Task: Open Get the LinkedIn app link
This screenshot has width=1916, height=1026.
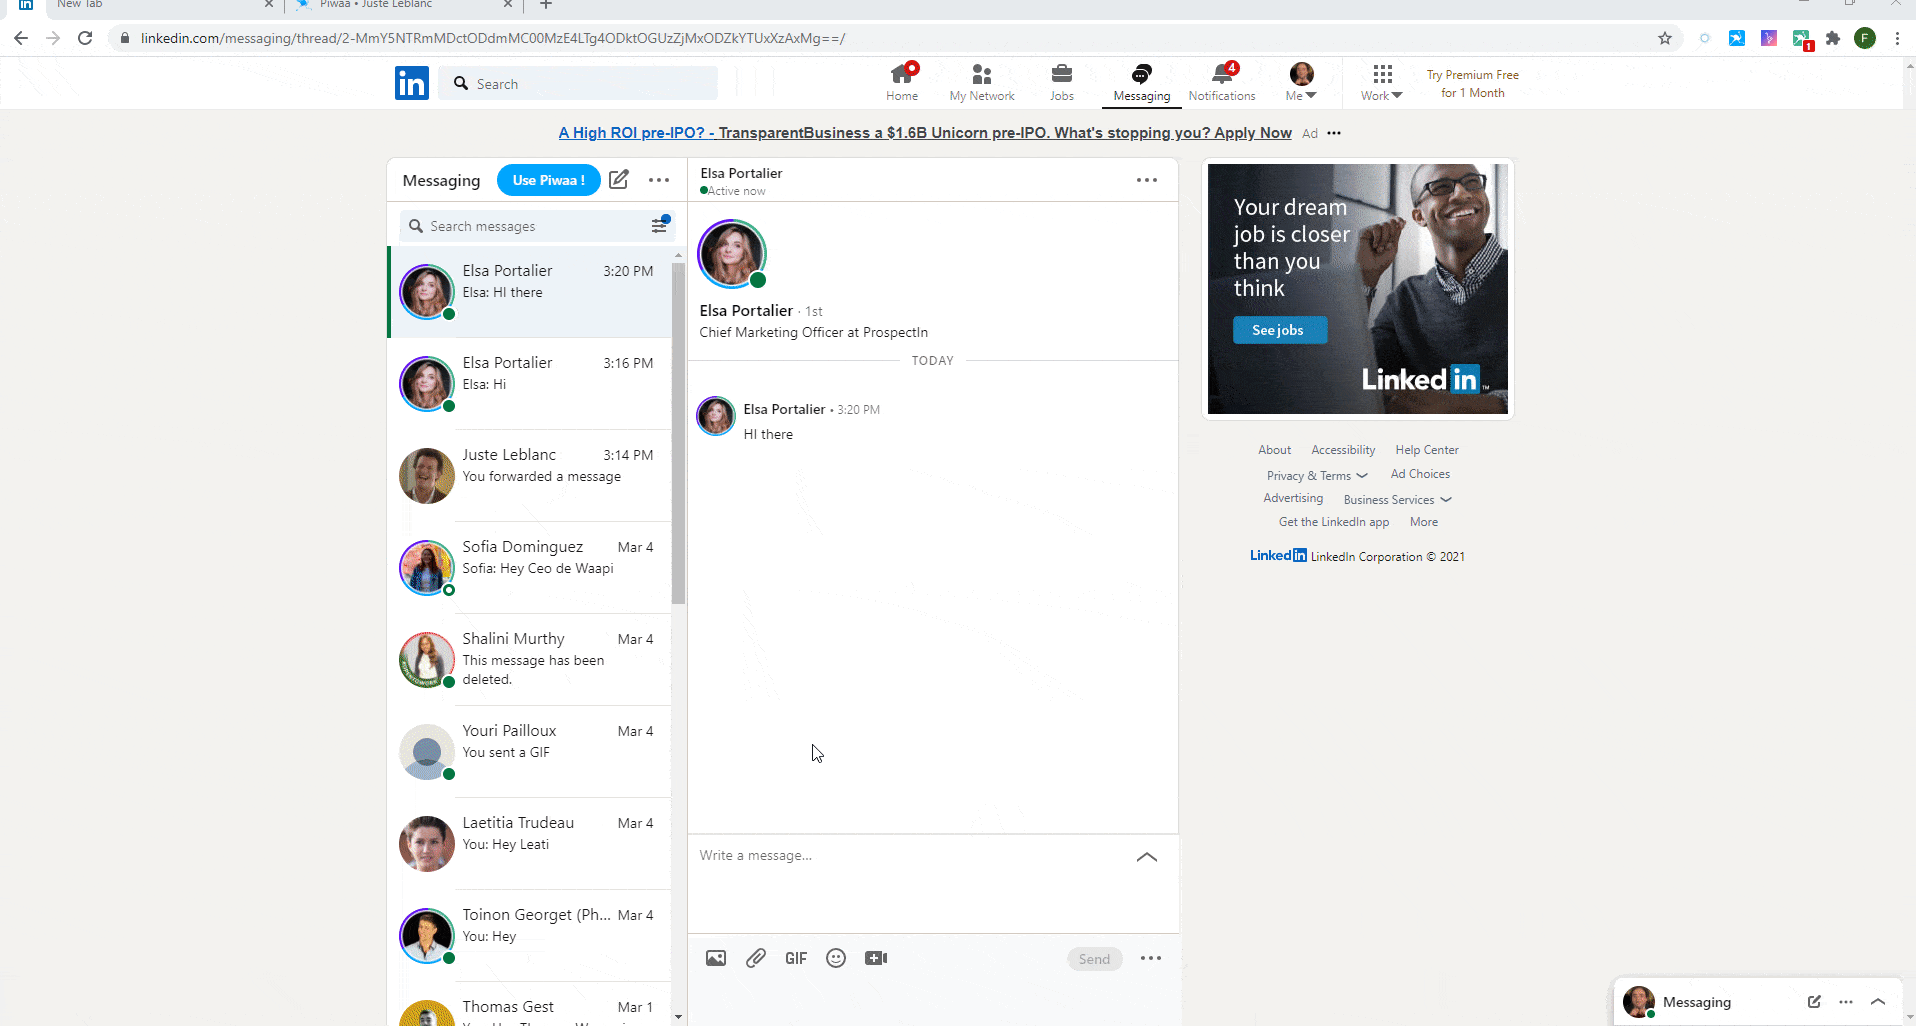Action: click(1334, 522)
